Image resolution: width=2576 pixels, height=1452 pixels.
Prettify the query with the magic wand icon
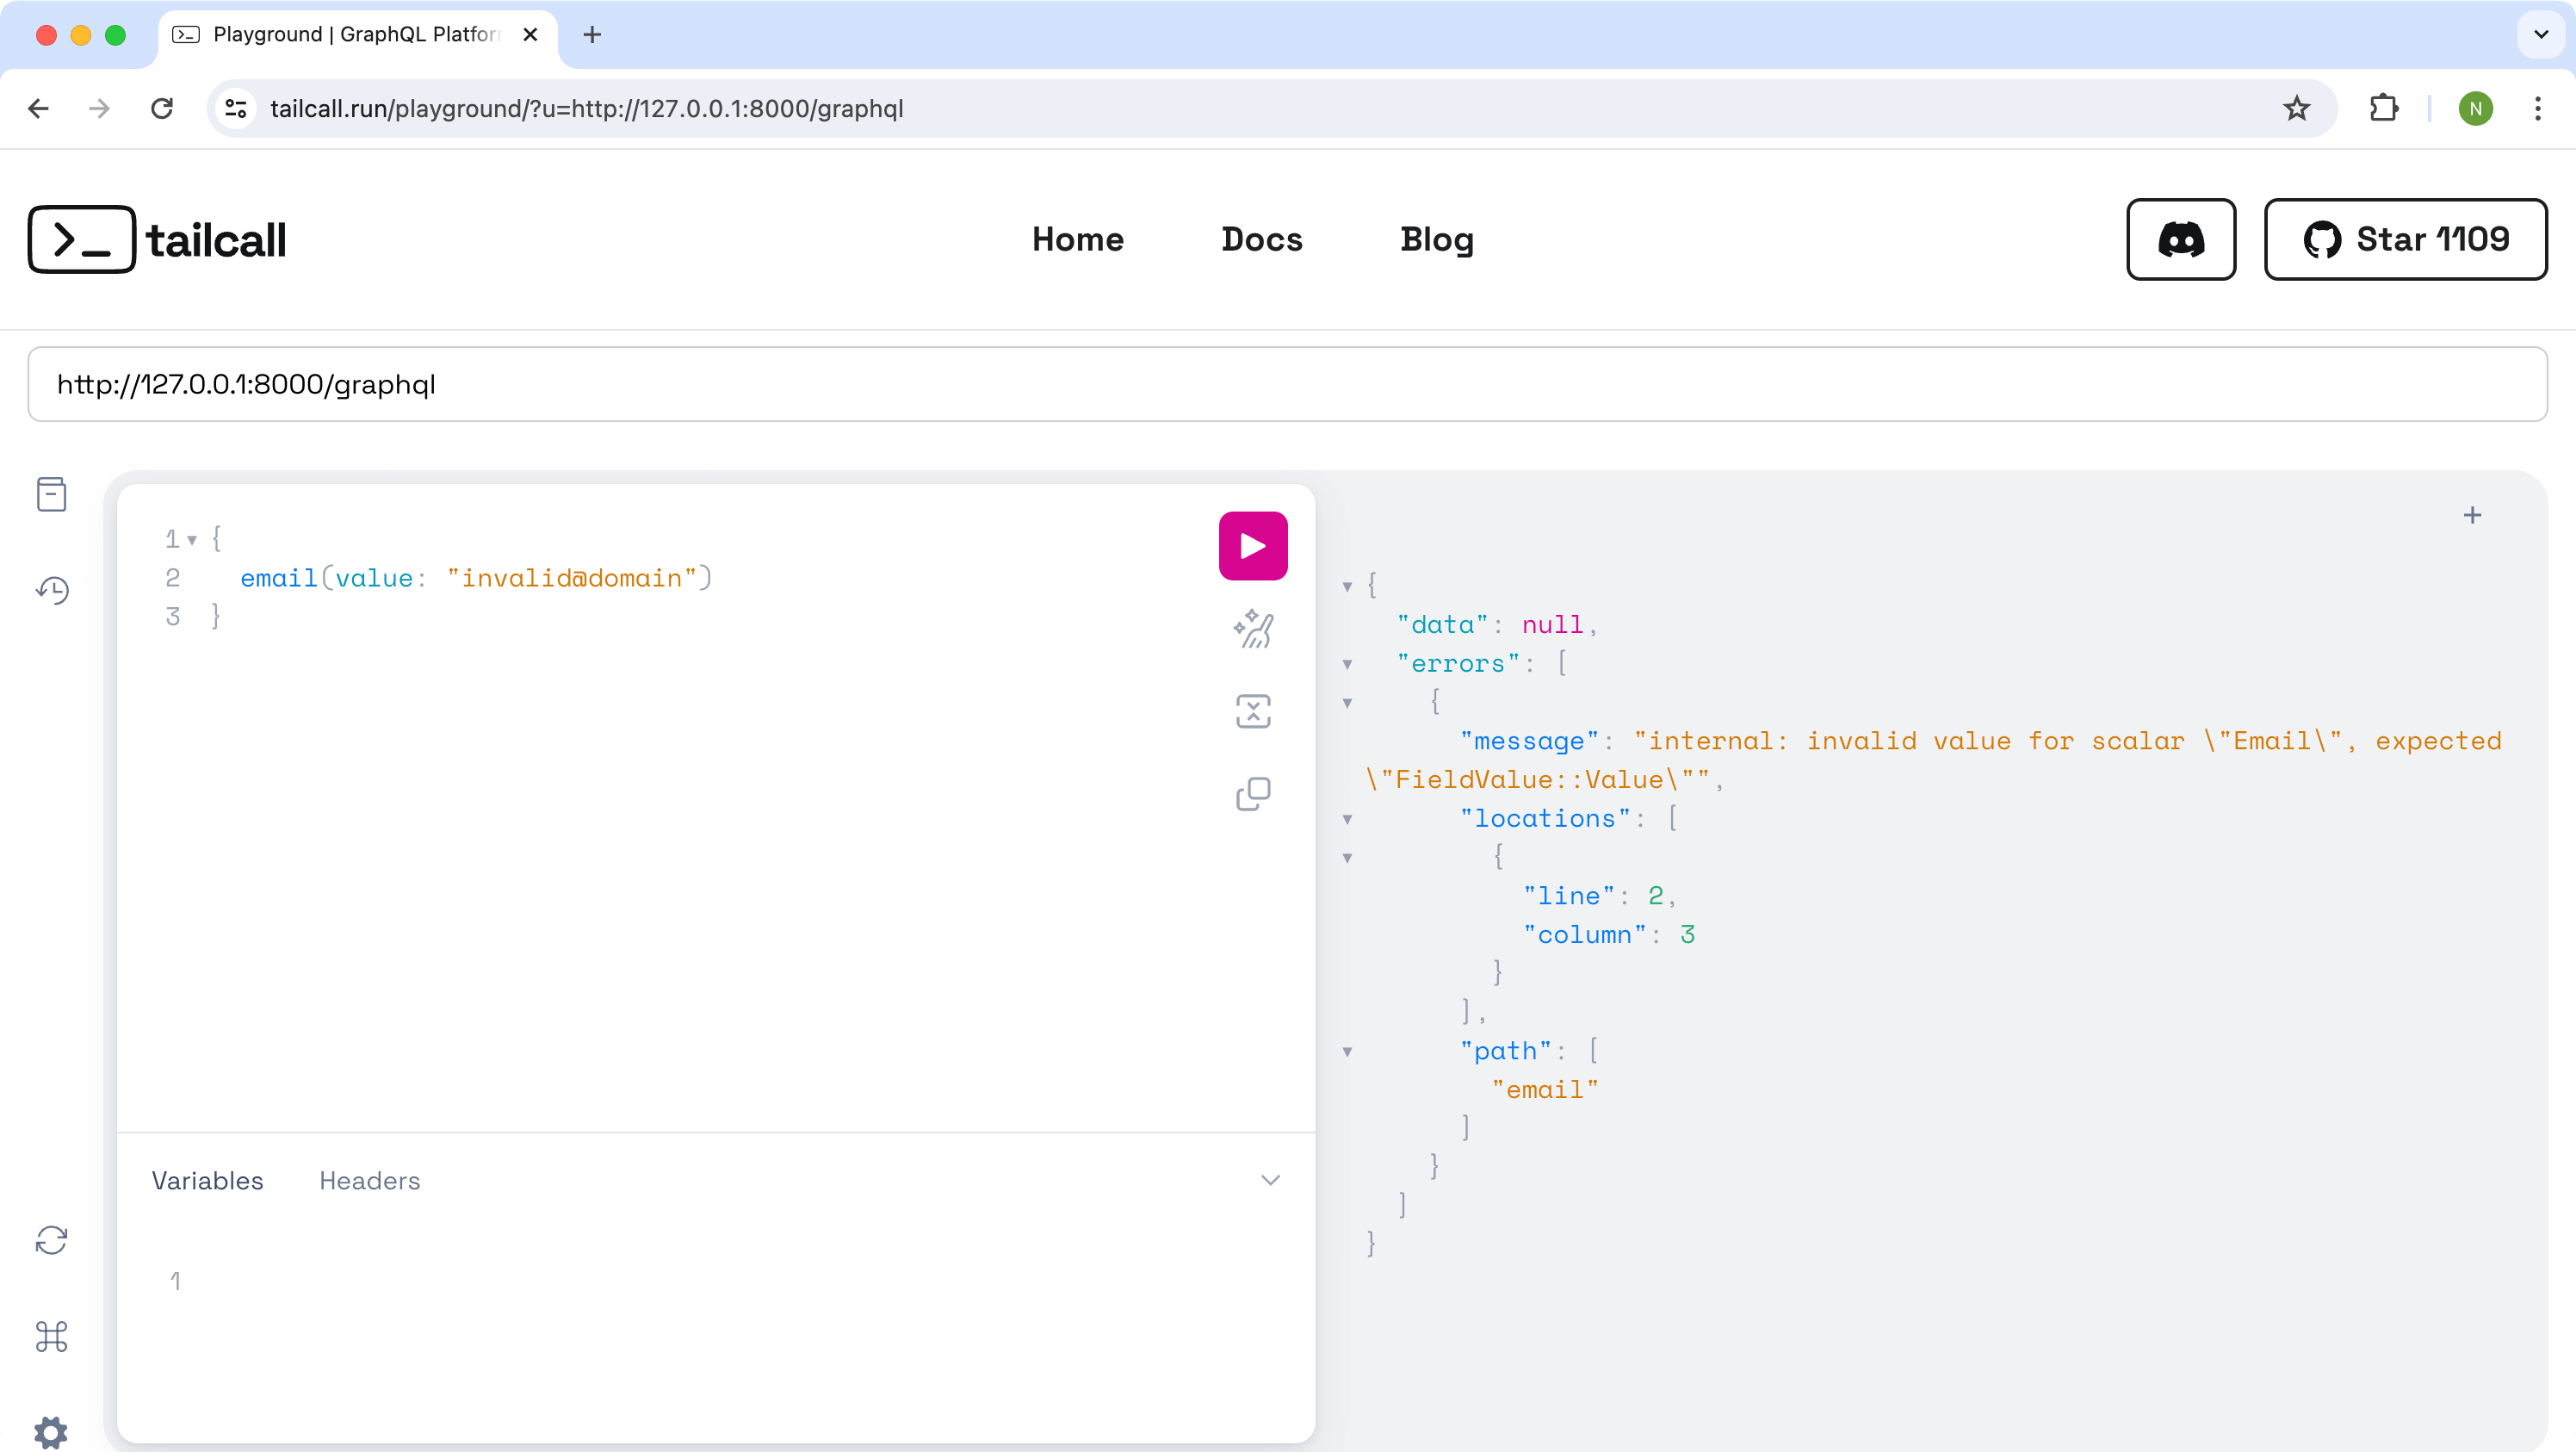pyautogui.click(x=1252, y=629)
